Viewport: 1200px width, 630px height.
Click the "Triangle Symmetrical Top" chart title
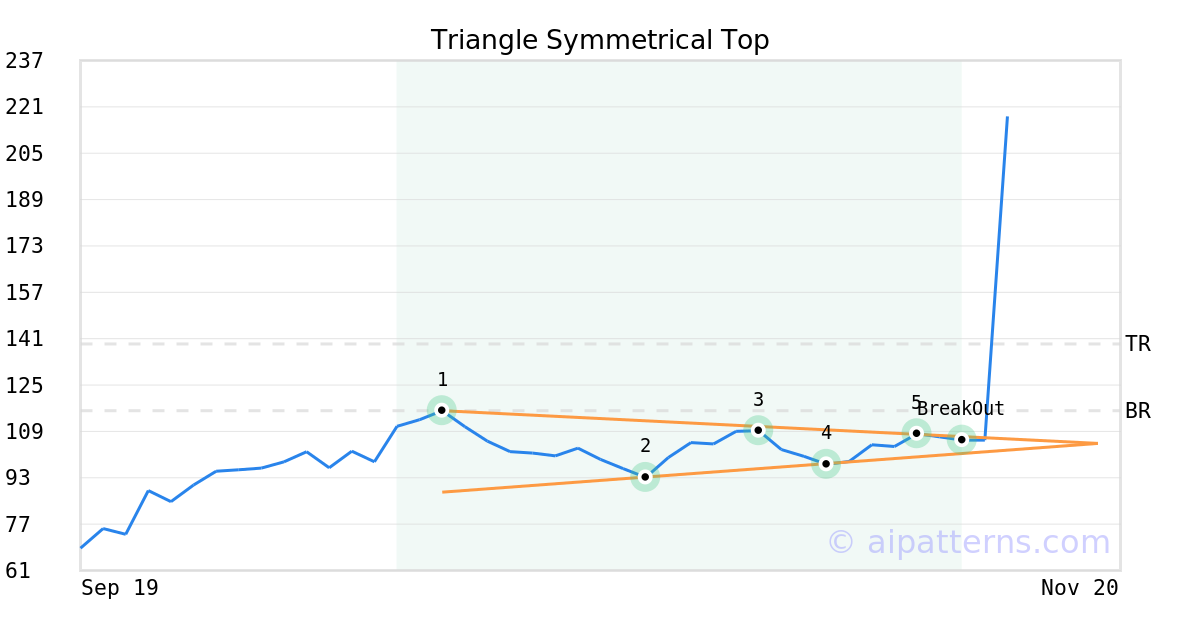pos(600,40)
